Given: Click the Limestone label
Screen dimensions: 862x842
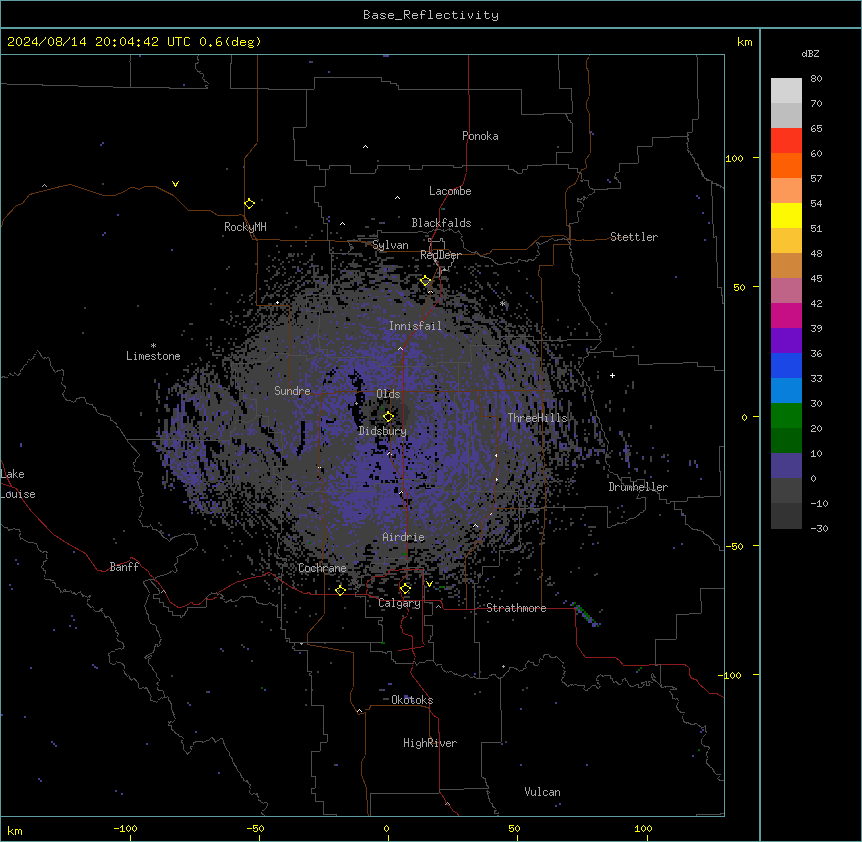Looking at the screenshot, I should pos(153,356).
